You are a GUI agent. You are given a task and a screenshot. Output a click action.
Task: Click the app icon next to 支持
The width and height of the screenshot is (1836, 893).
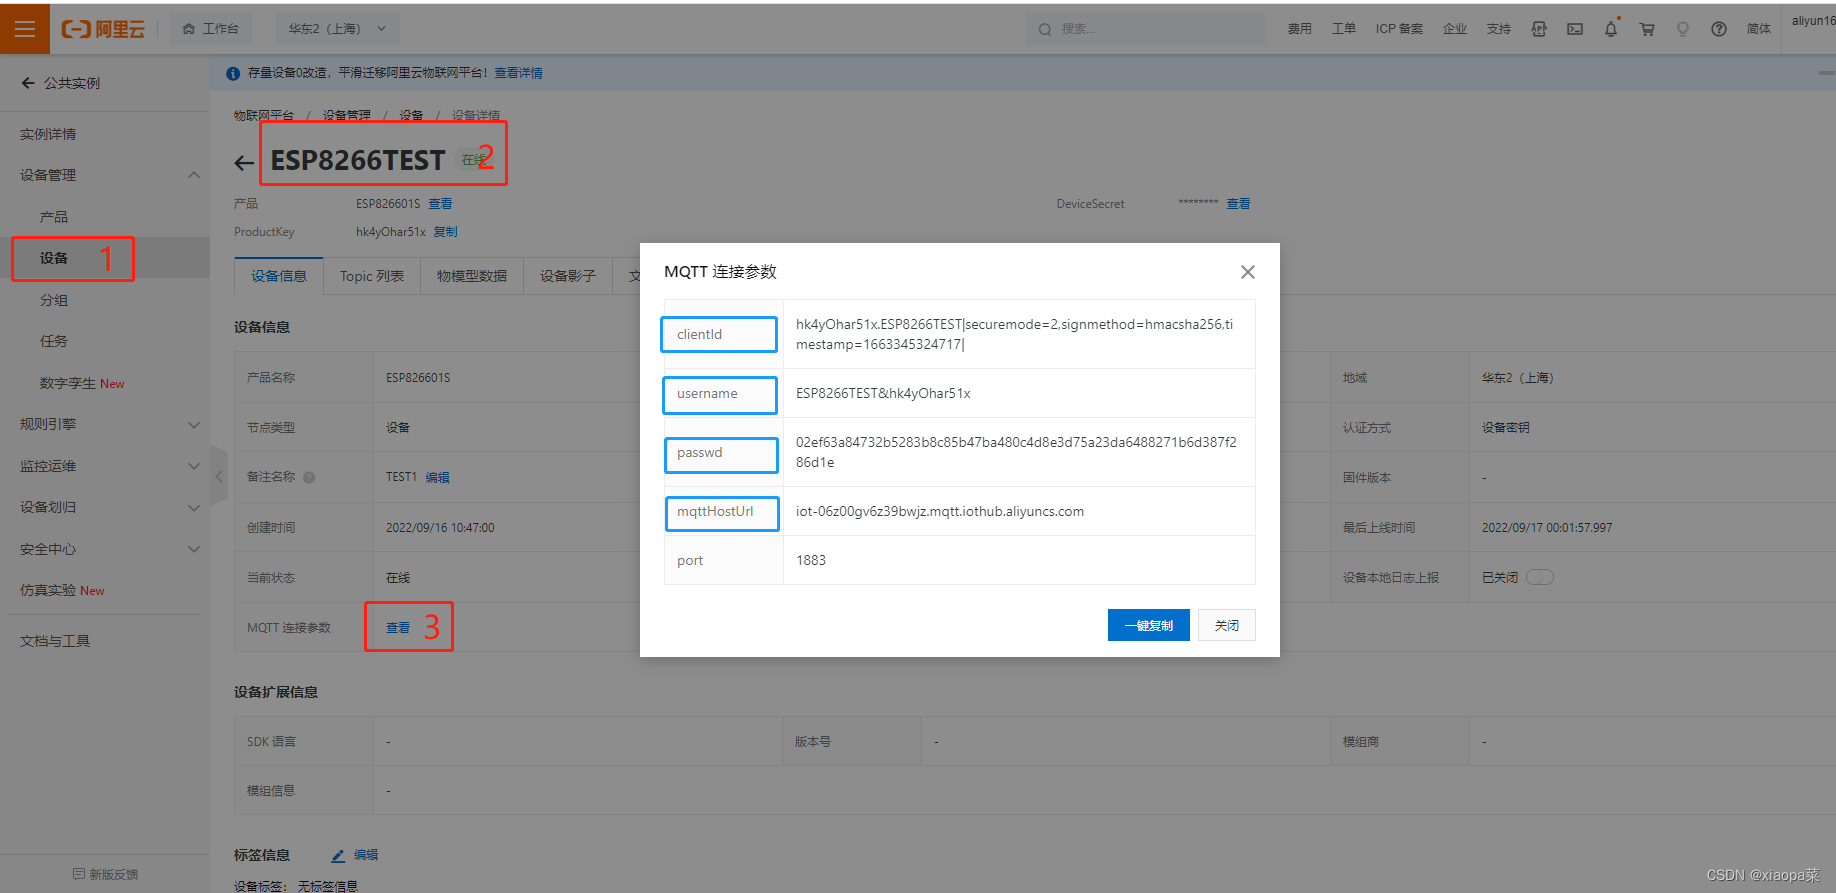pos(1539,29)
